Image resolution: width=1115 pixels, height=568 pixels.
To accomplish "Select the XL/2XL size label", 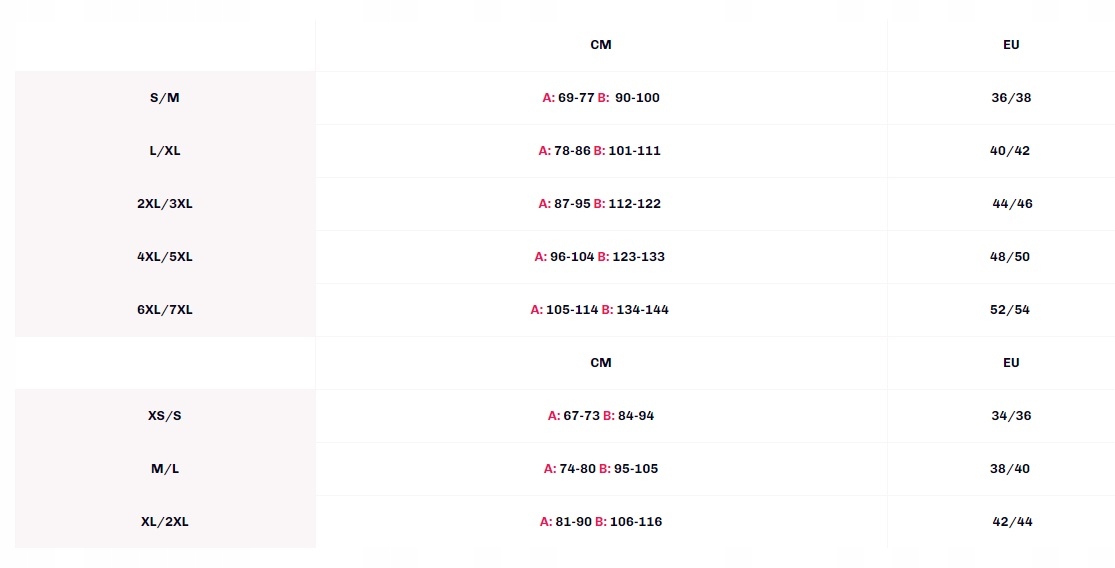I will (x=164, y=522).
